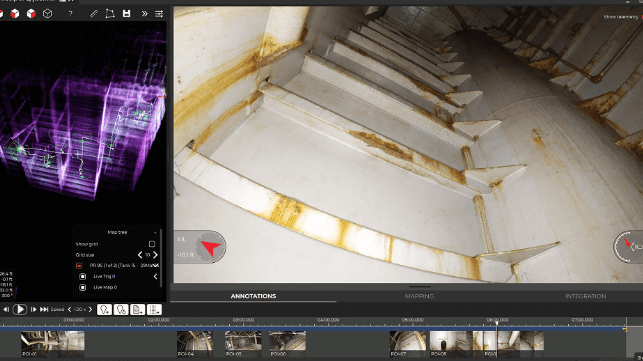This screenshot has height=361, width=643.
Task: Step one frame backward
Action: pos(6,309)
